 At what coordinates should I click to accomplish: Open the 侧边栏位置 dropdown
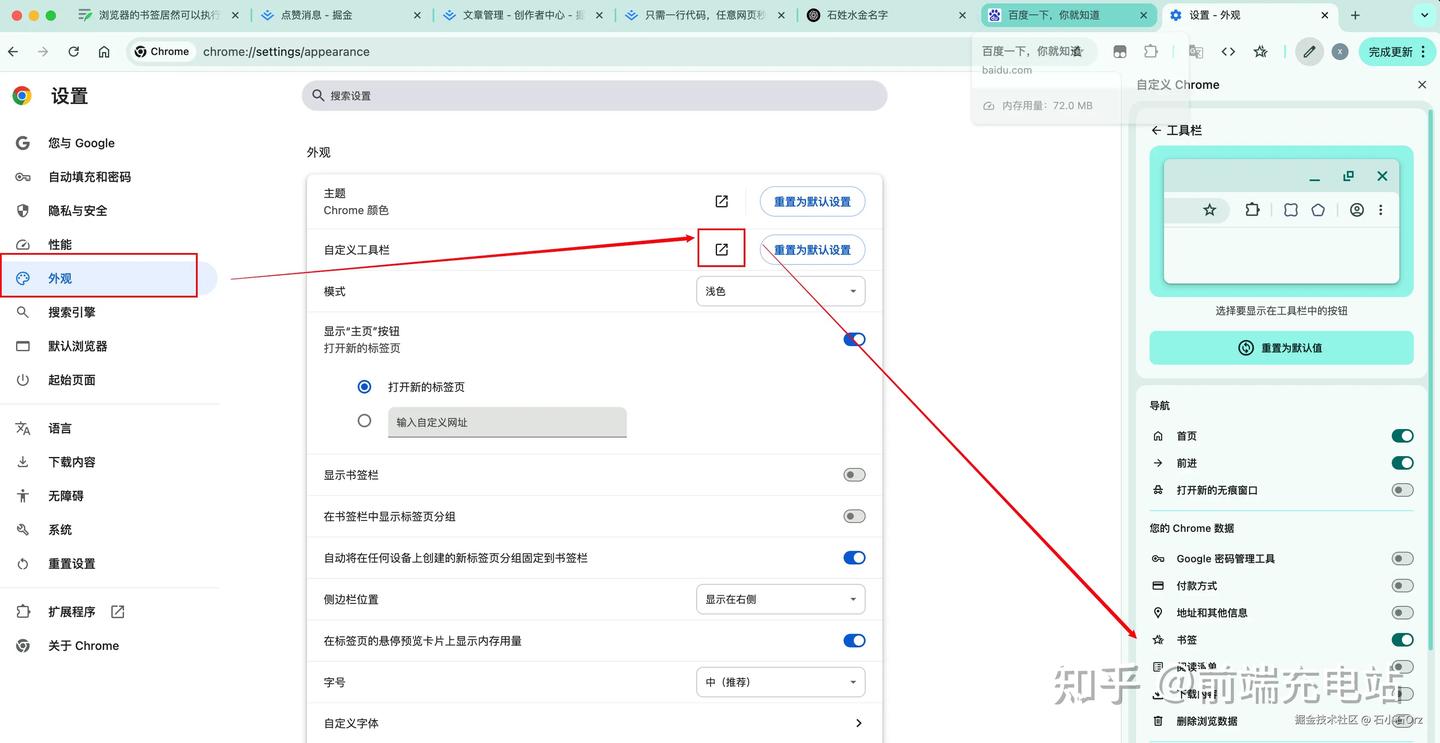780,598
